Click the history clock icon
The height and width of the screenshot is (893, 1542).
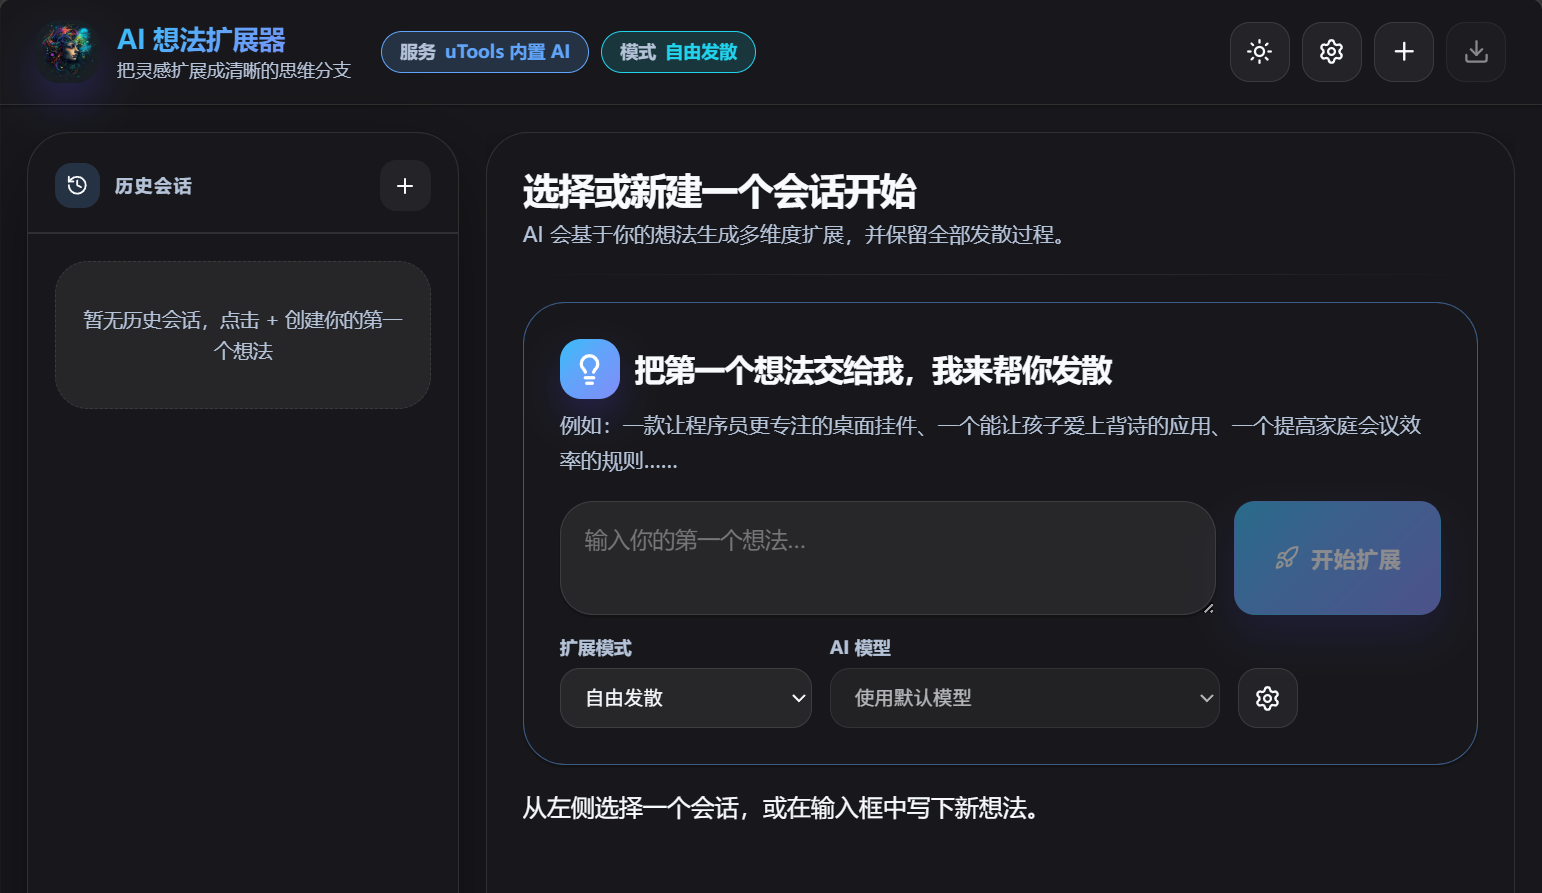77,185
